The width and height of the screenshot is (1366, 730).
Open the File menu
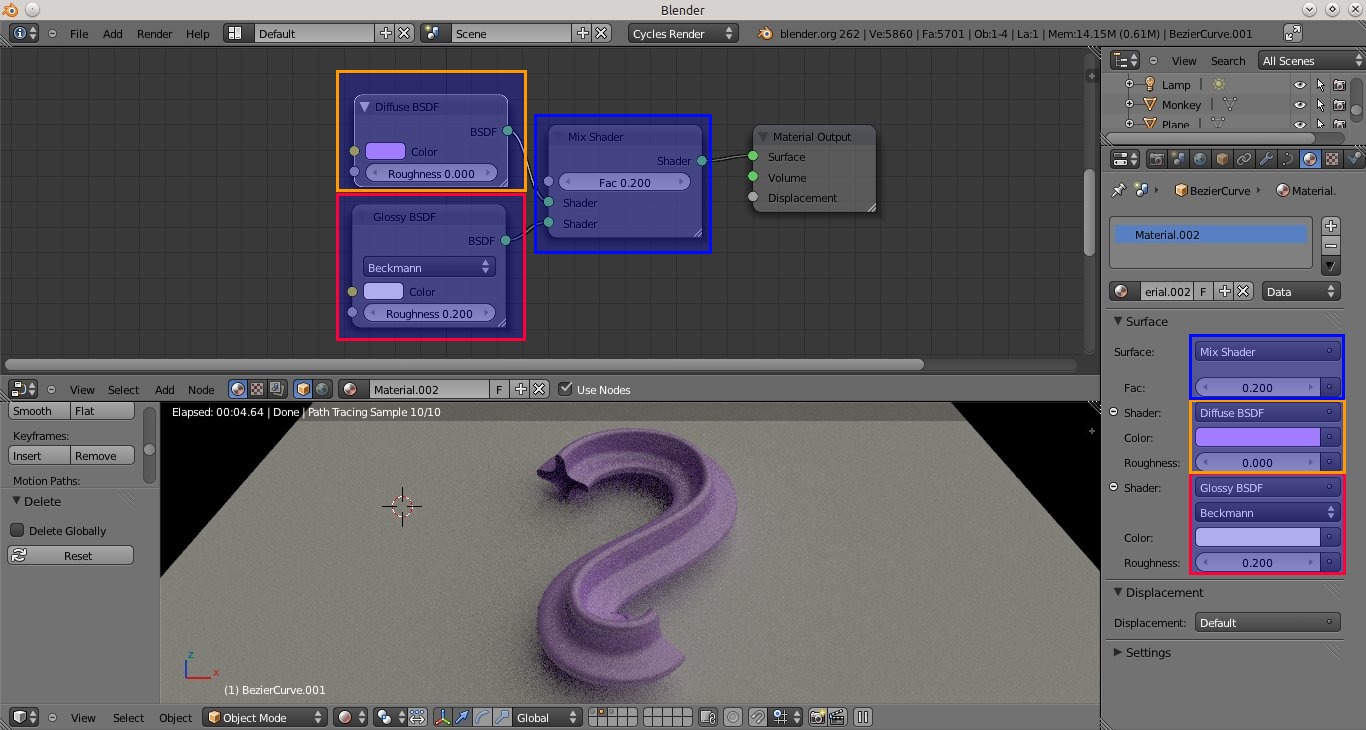(79, 33)
